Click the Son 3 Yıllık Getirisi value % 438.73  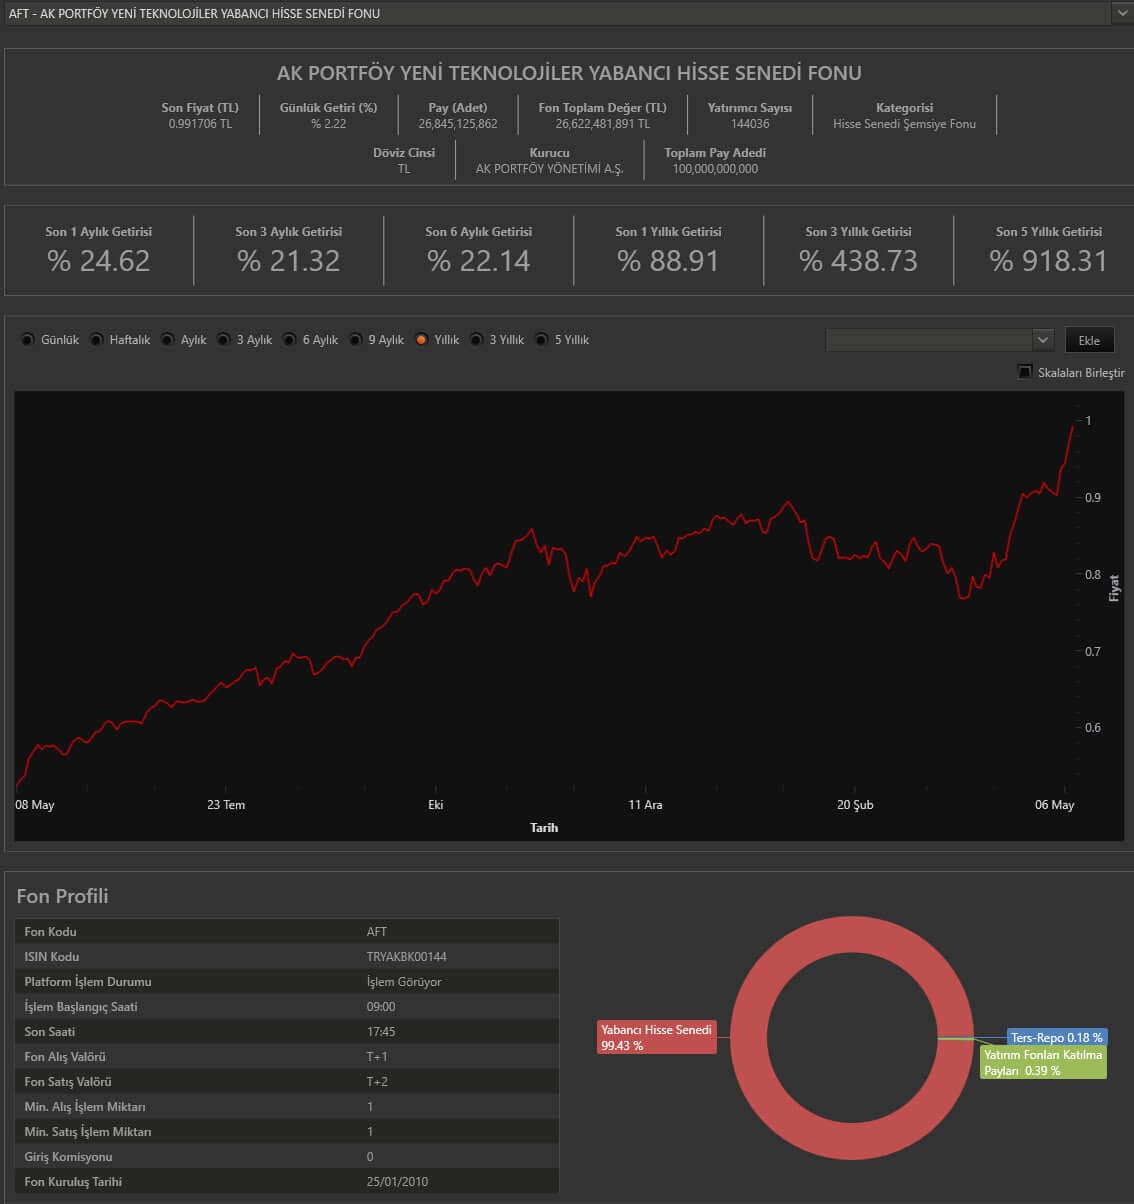(858, 261)
